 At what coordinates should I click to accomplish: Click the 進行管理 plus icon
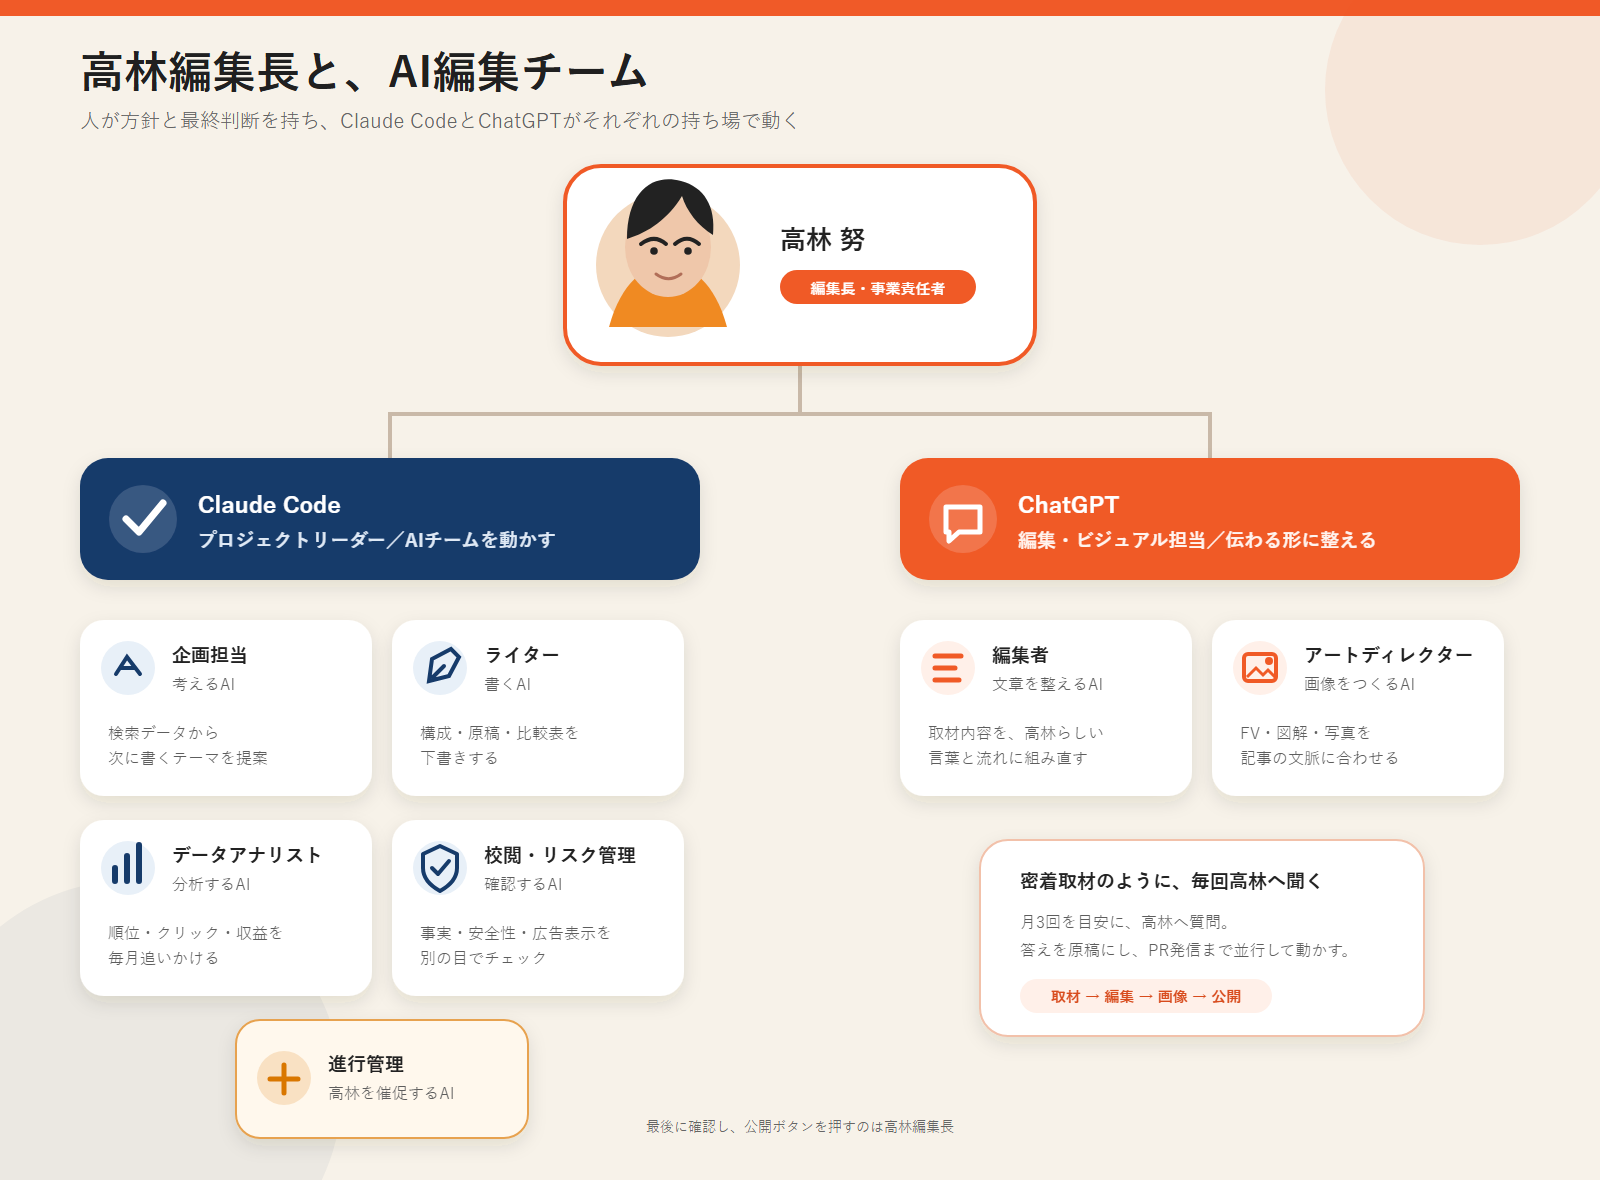284,1078
